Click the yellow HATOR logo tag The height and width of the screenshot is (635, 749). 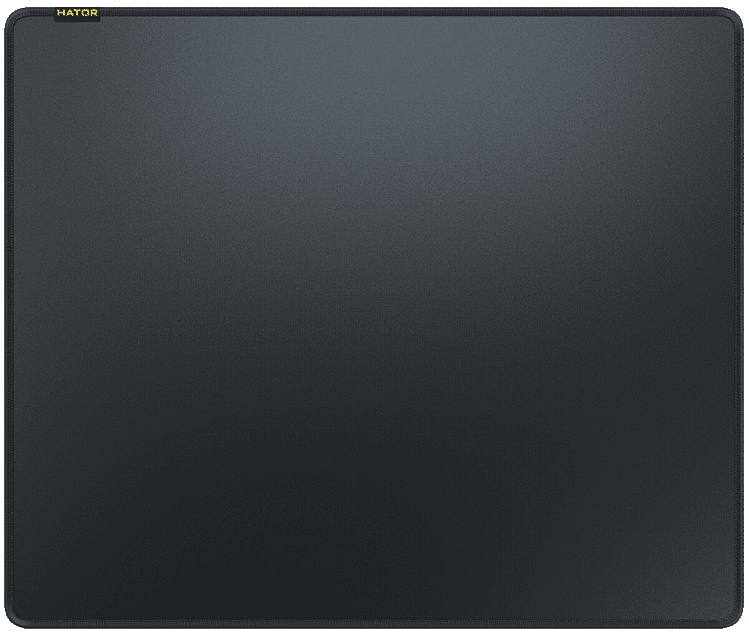[x=77, y=13]
